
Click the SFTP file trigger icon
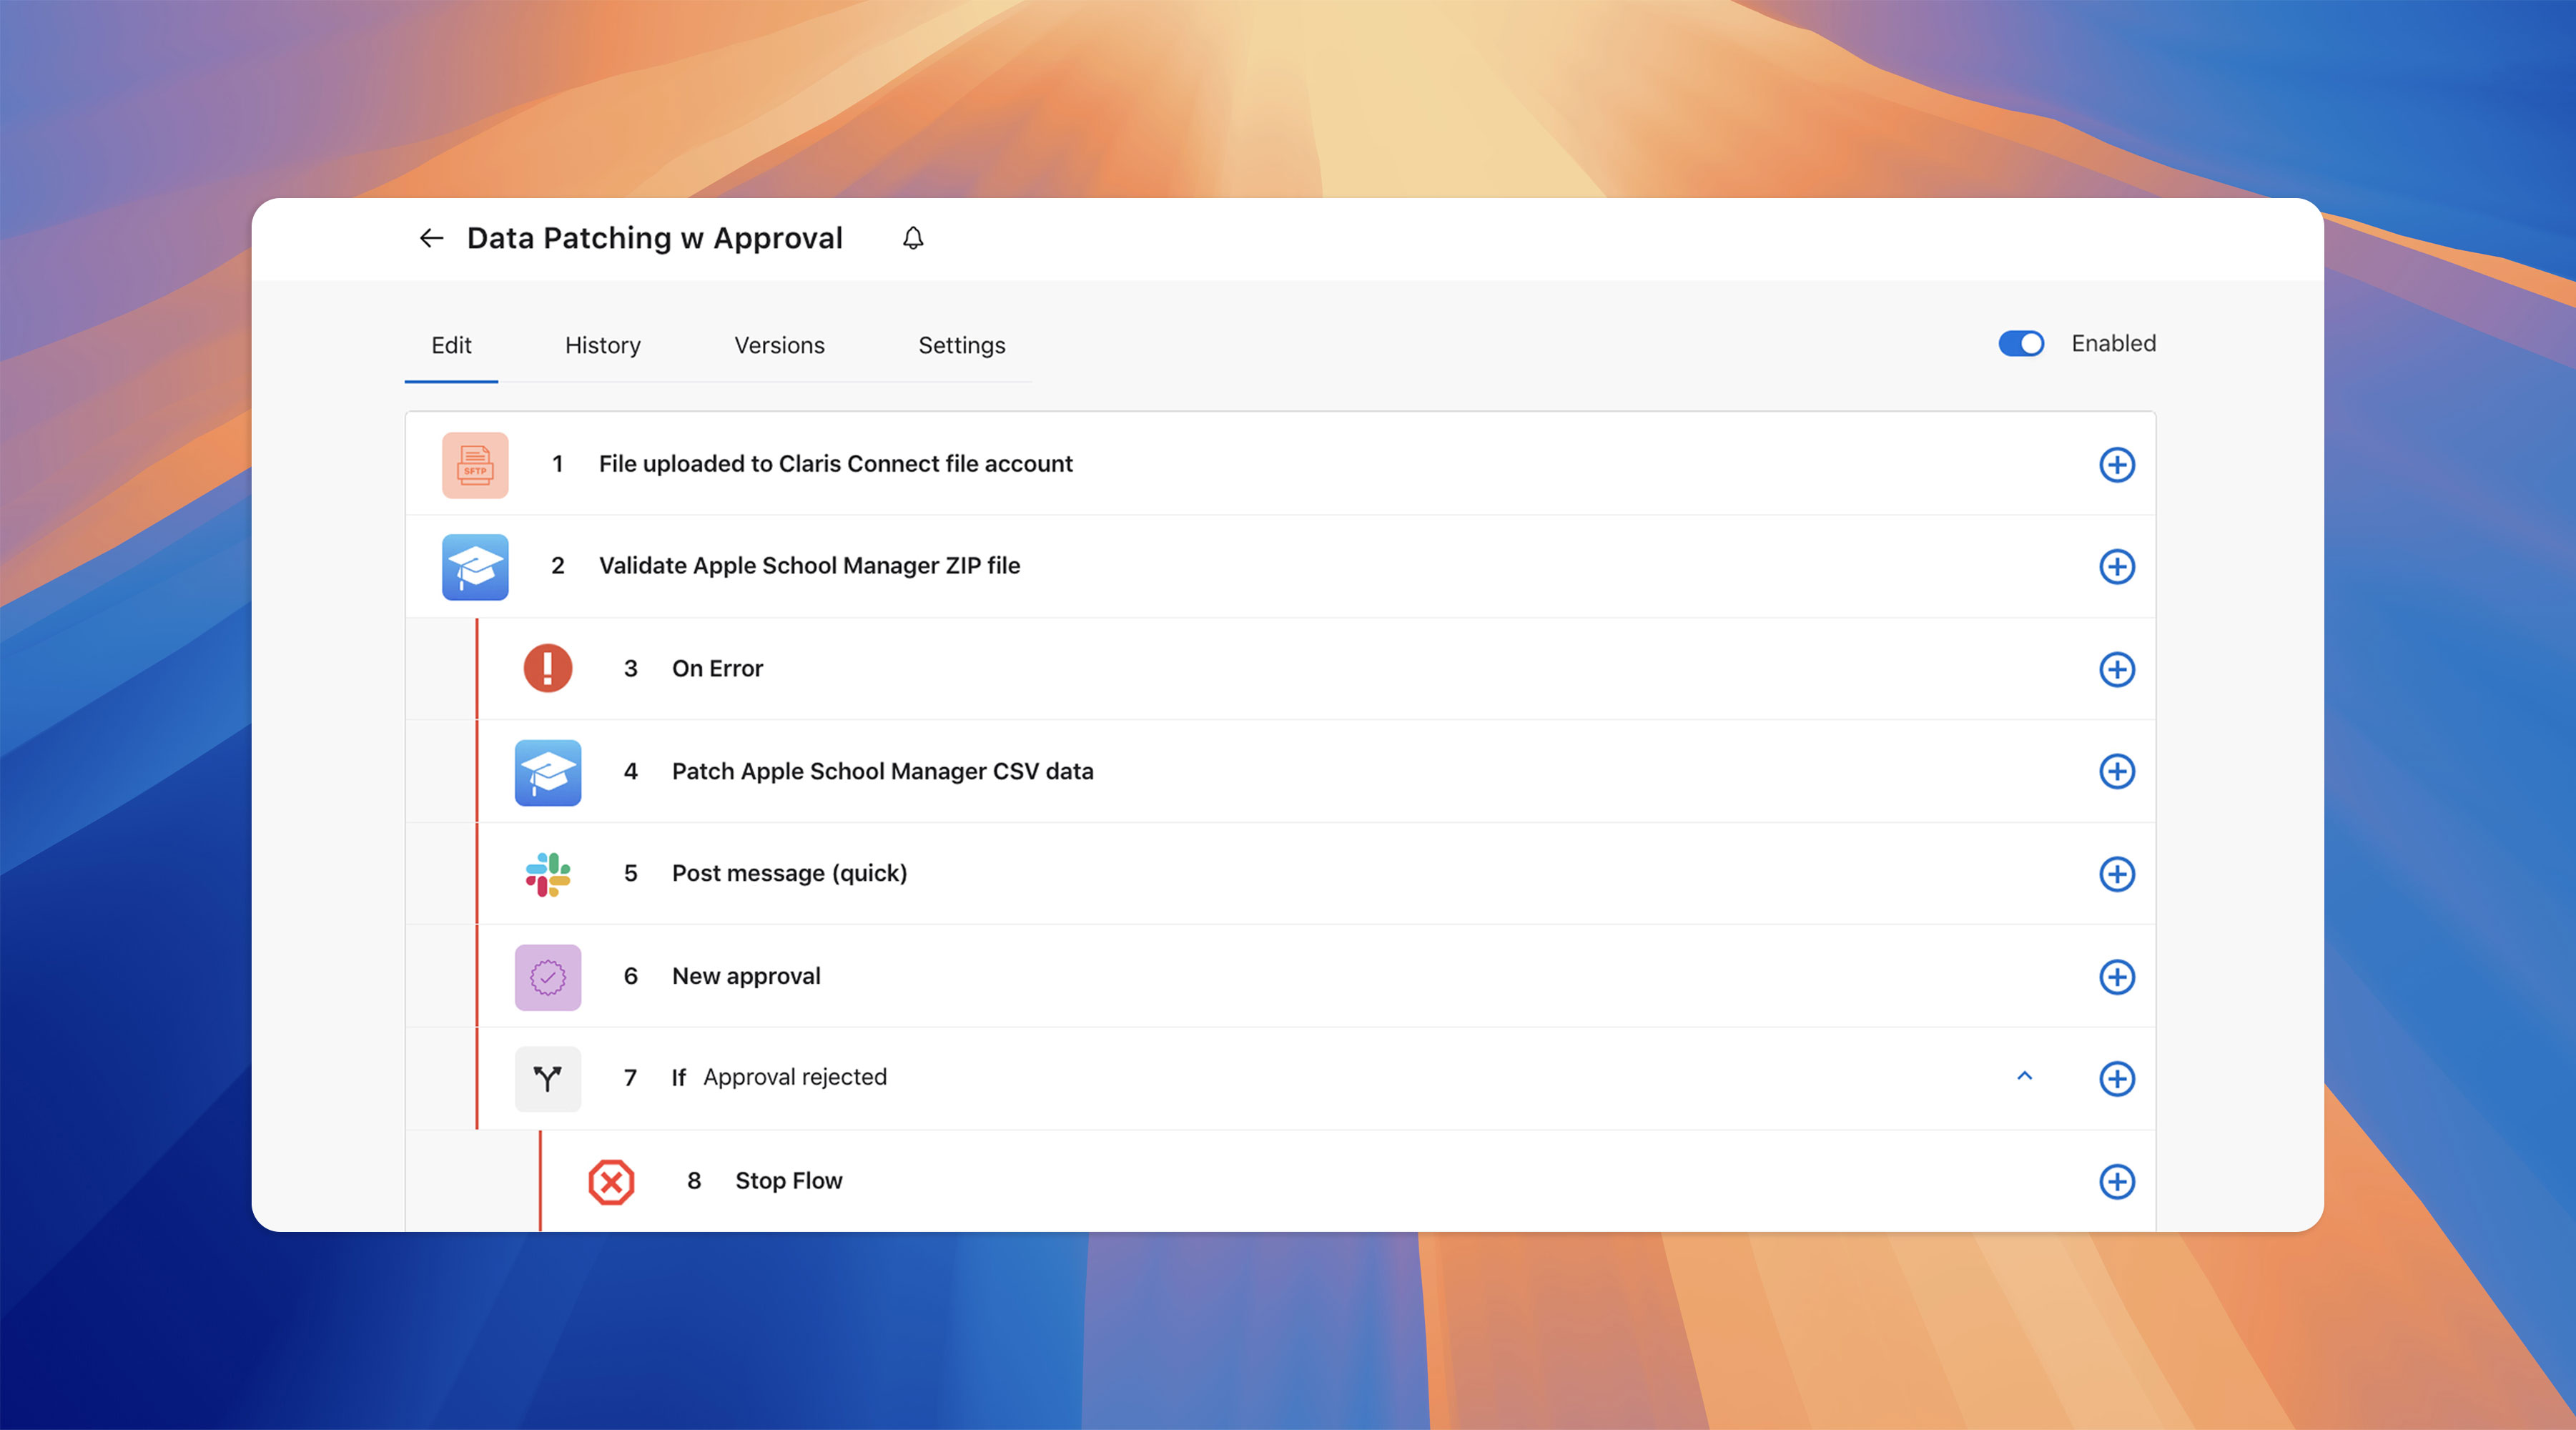pyautogui.click(x=475, y=465)
